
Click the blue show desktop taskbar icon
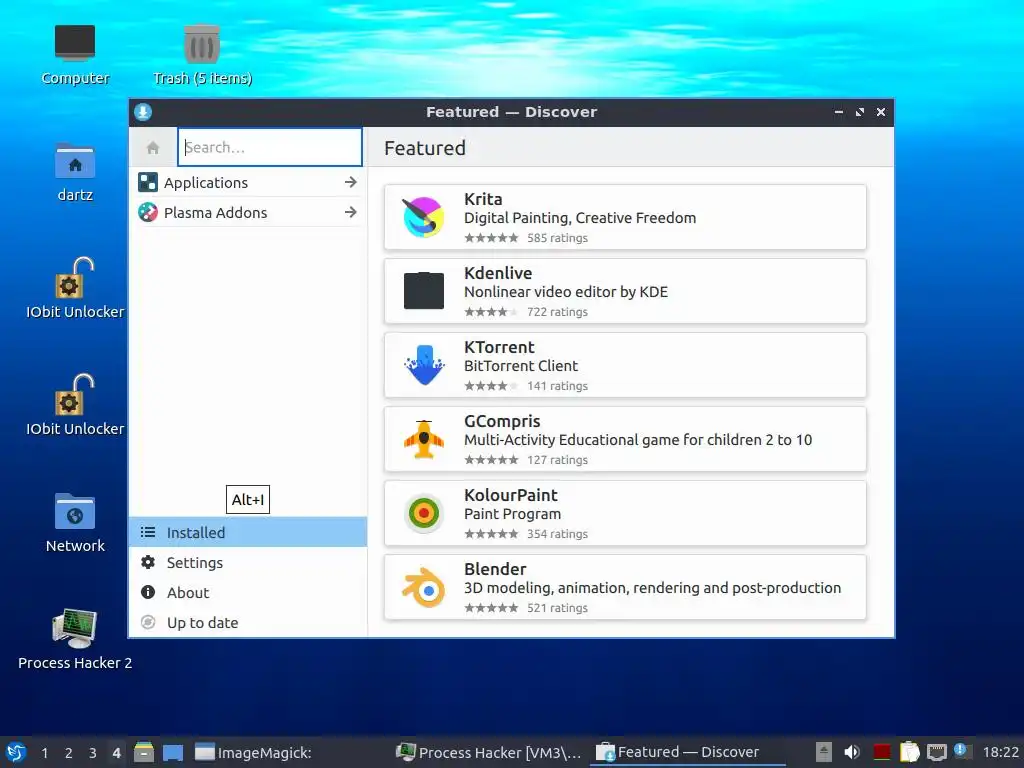pyautogui.click(x=172, y=752)
